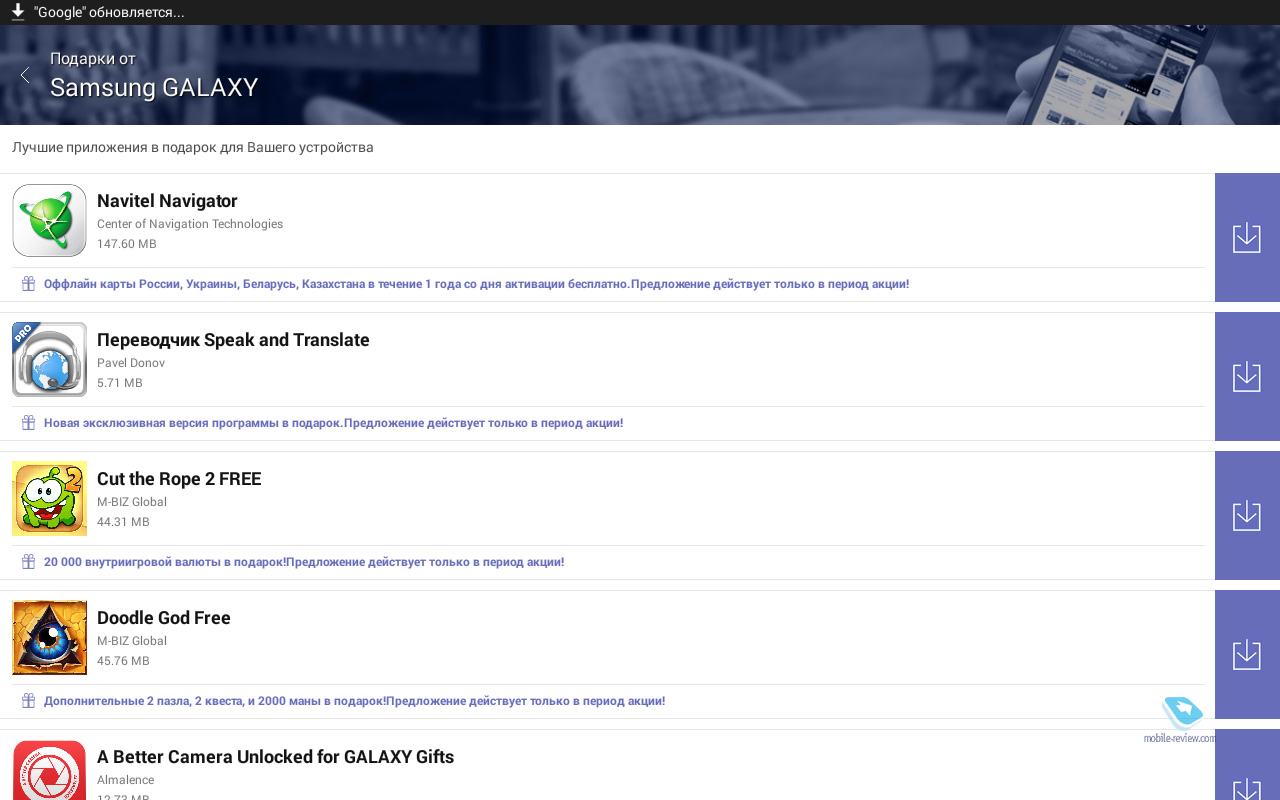
Task: Tap the 44.31 MB size label
Action: (123, 522)
